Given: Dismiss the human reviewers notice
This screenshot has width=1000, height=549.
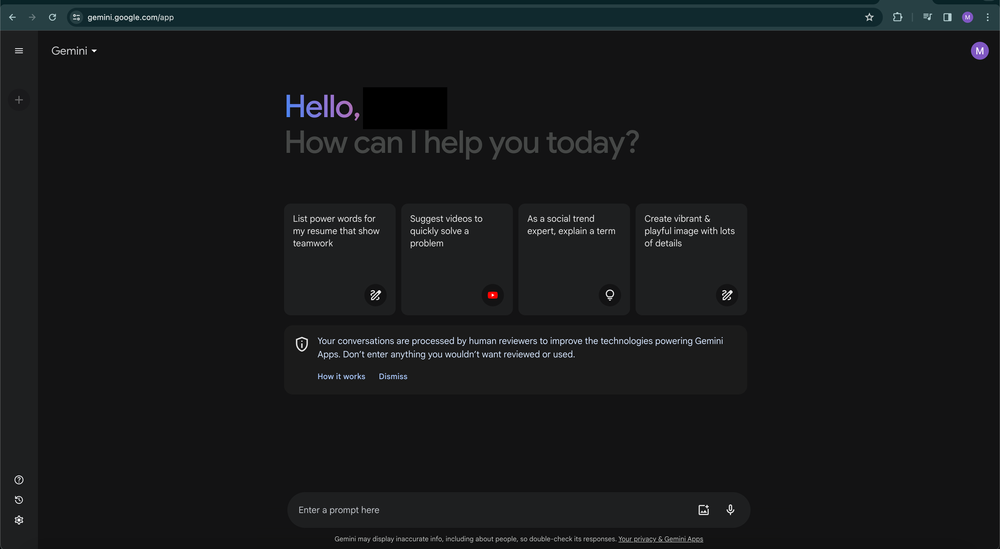Looking at the screenshot, I should [x=393, y=377].
